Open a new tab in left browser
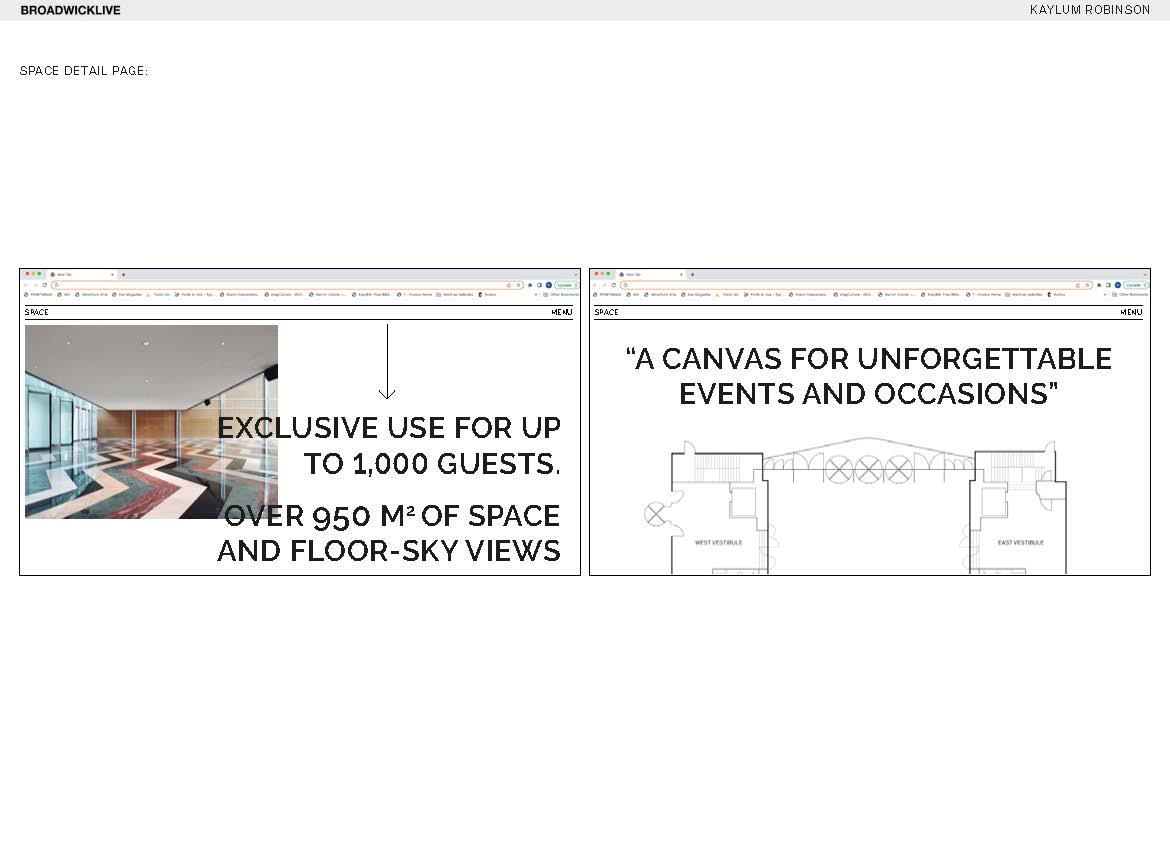The width and height of the screenshot is (1170, 844). click(x=124, y=275)
